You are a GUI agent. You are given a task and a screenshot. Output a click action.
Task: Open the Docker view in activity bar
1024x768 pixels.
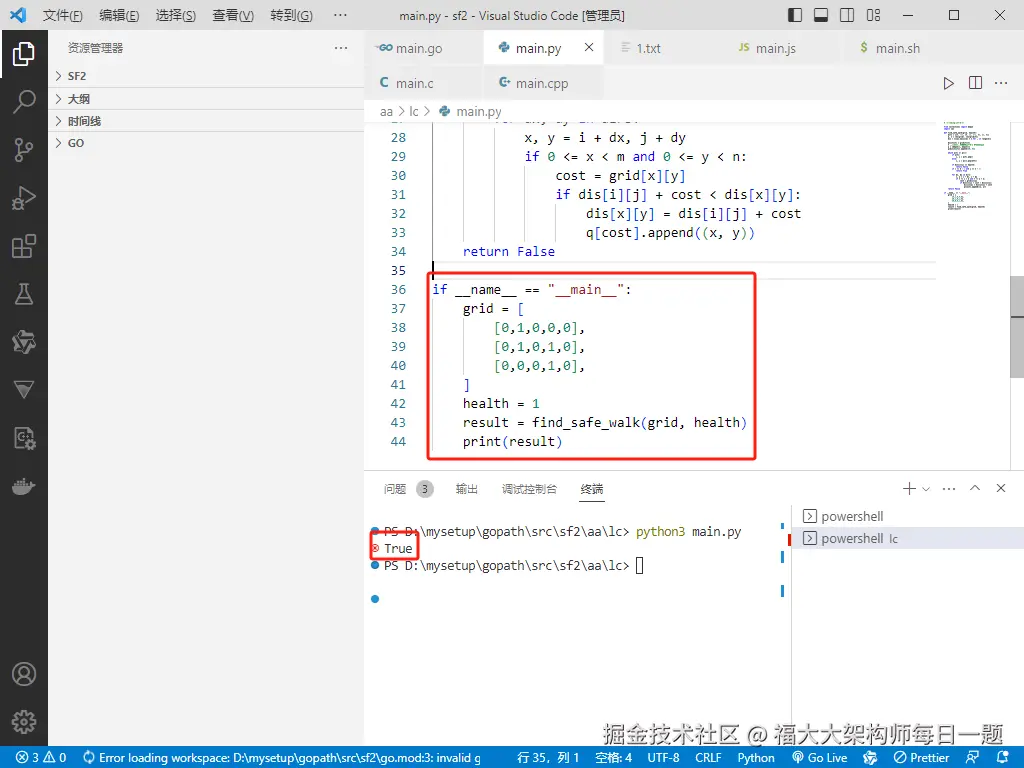pos(24,487)
